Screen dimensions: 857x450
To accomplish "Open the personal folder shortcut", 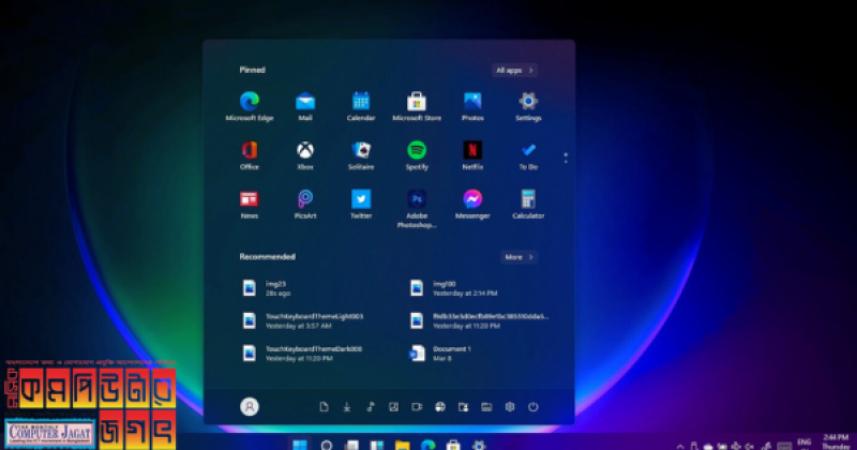I will [463, 407].
